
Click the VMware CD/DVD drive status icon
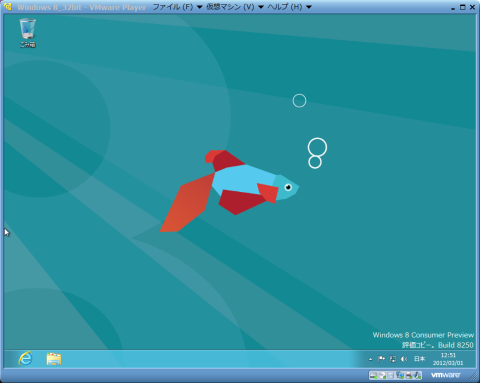[x=382, y=376]
